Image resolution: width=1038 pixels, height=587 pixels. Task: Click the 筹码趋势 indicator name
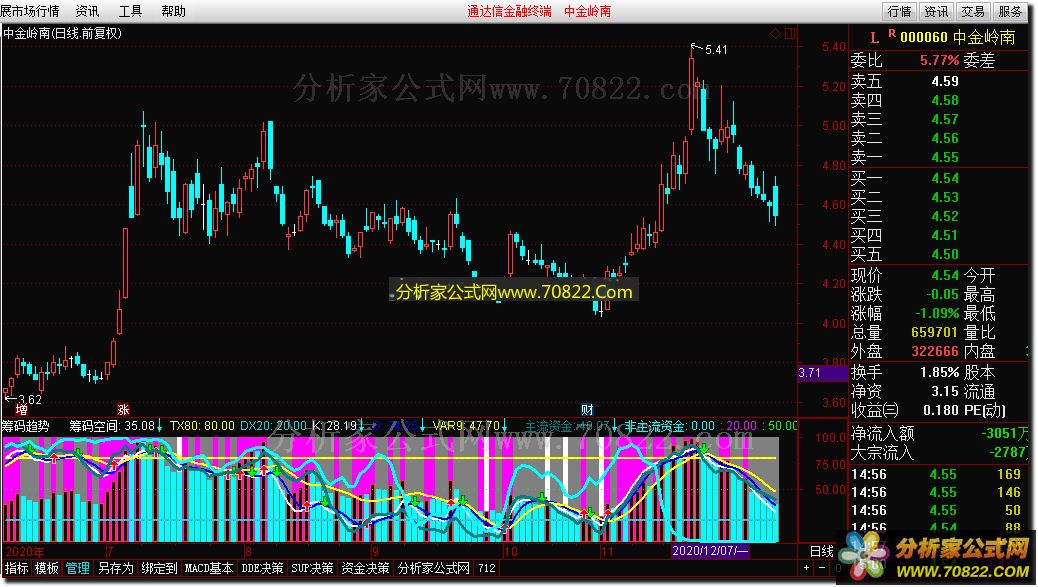pos(25,426)
